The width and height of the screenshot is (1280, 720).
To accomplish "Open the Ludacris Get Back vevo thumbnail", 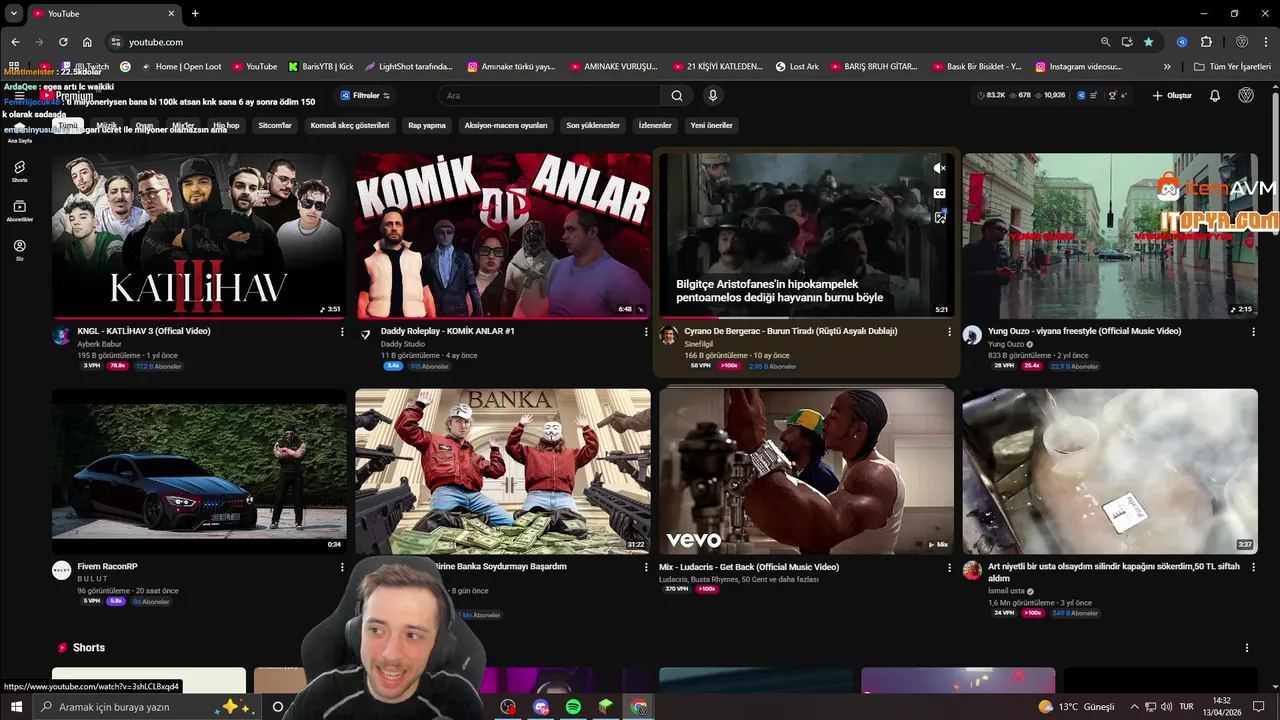I will coord(806,471).
